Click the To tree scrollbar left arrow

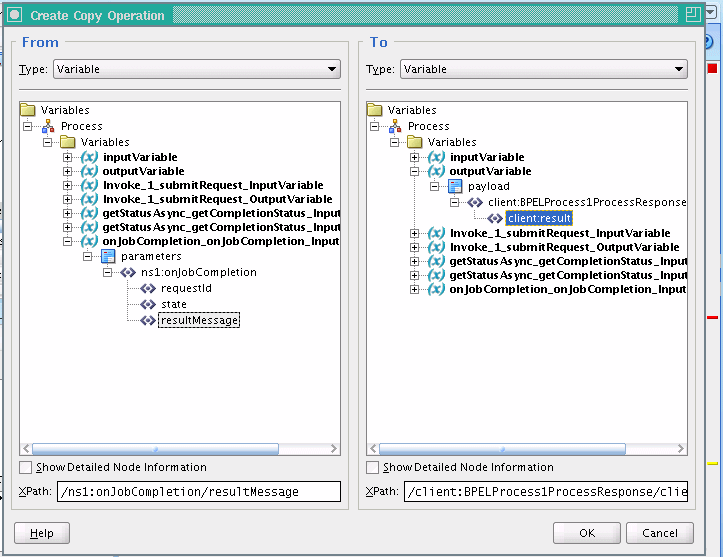tap(373, 449)
